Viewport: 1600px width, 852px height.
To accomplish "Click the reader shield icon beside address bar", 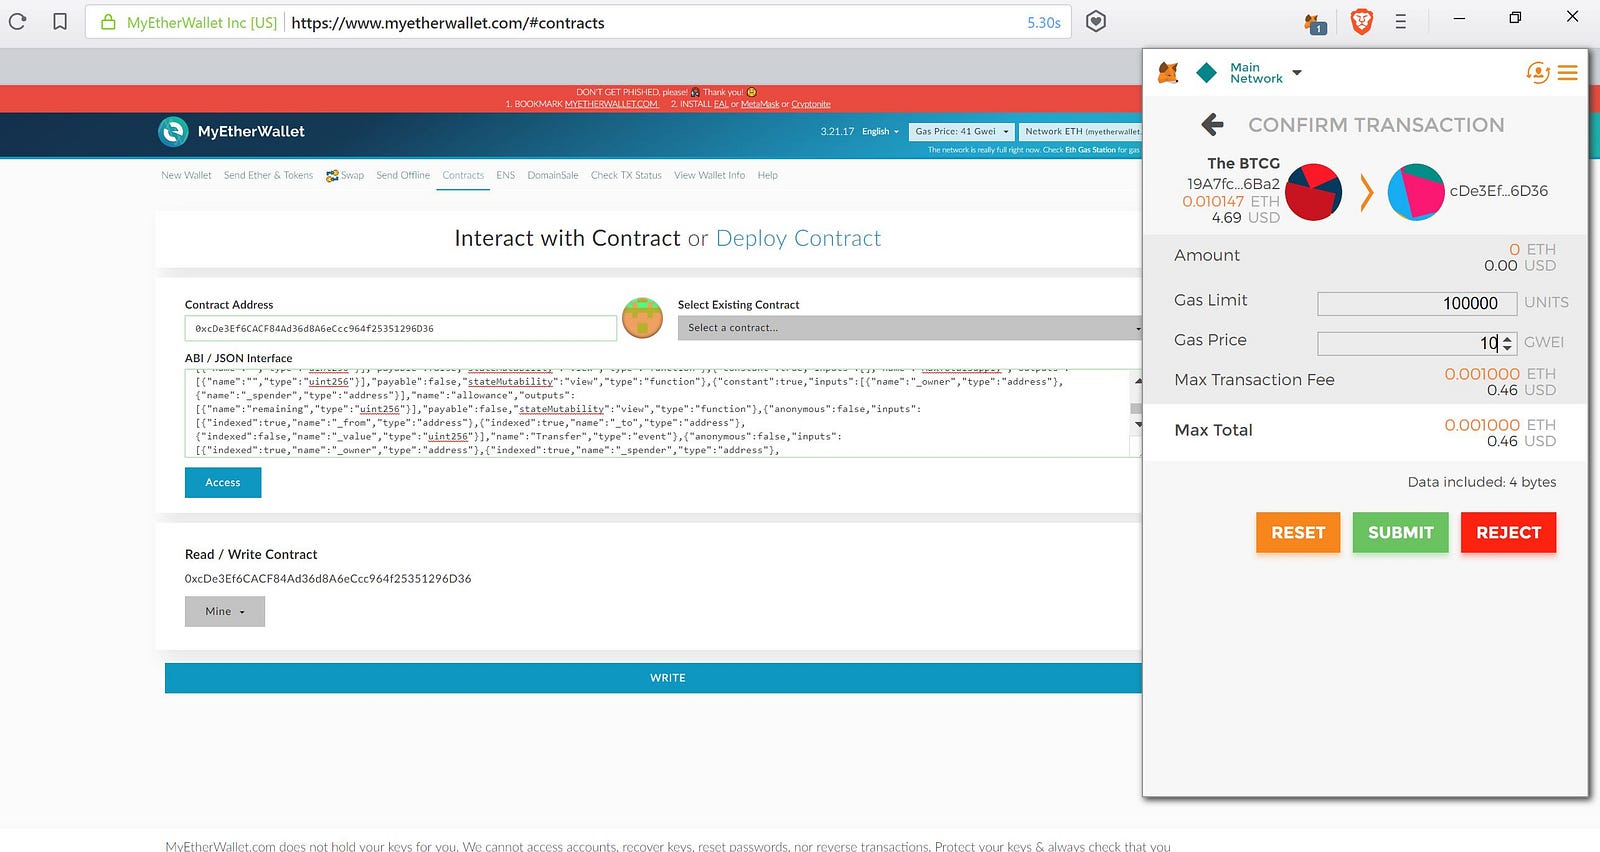I will coord(1096,21).
